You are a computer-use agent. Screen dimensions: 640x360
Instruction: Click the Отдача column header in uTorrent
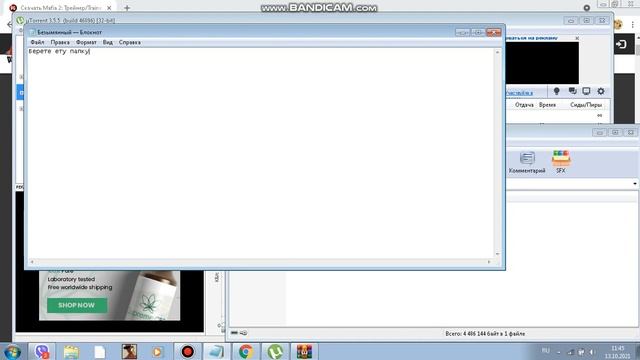(524, 105)
